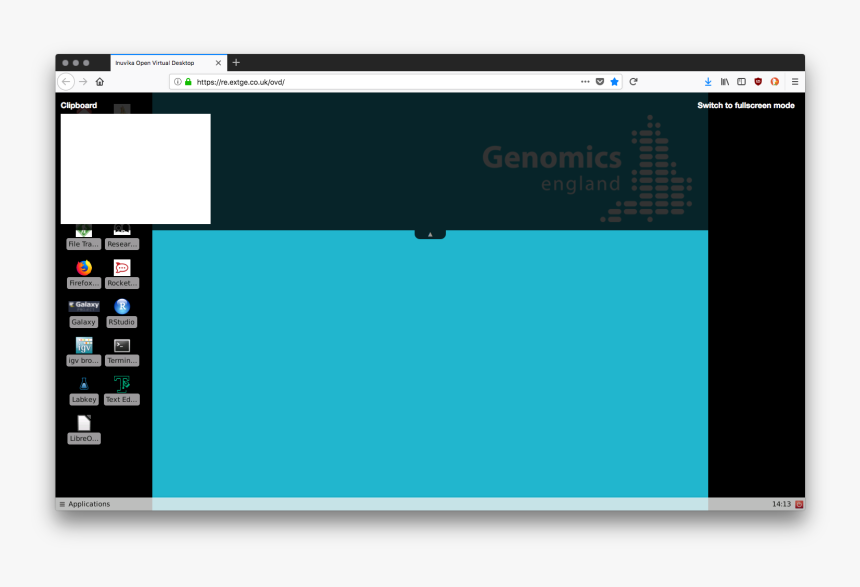Open a new browser tab with plus
The width and height of the screenshot is (860, 587).
236,63
